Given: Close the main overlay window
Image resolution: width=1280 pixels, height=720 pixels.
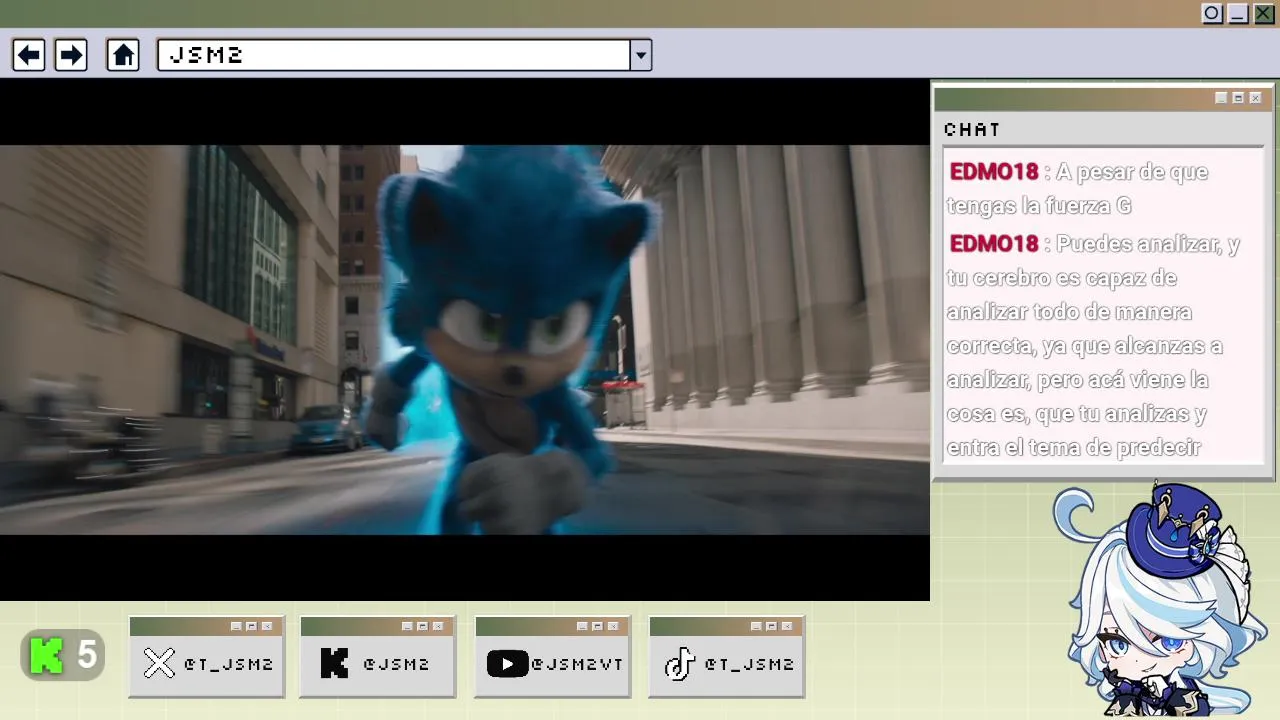Looking at the screenshot, I should click(x=1264, y=13).
